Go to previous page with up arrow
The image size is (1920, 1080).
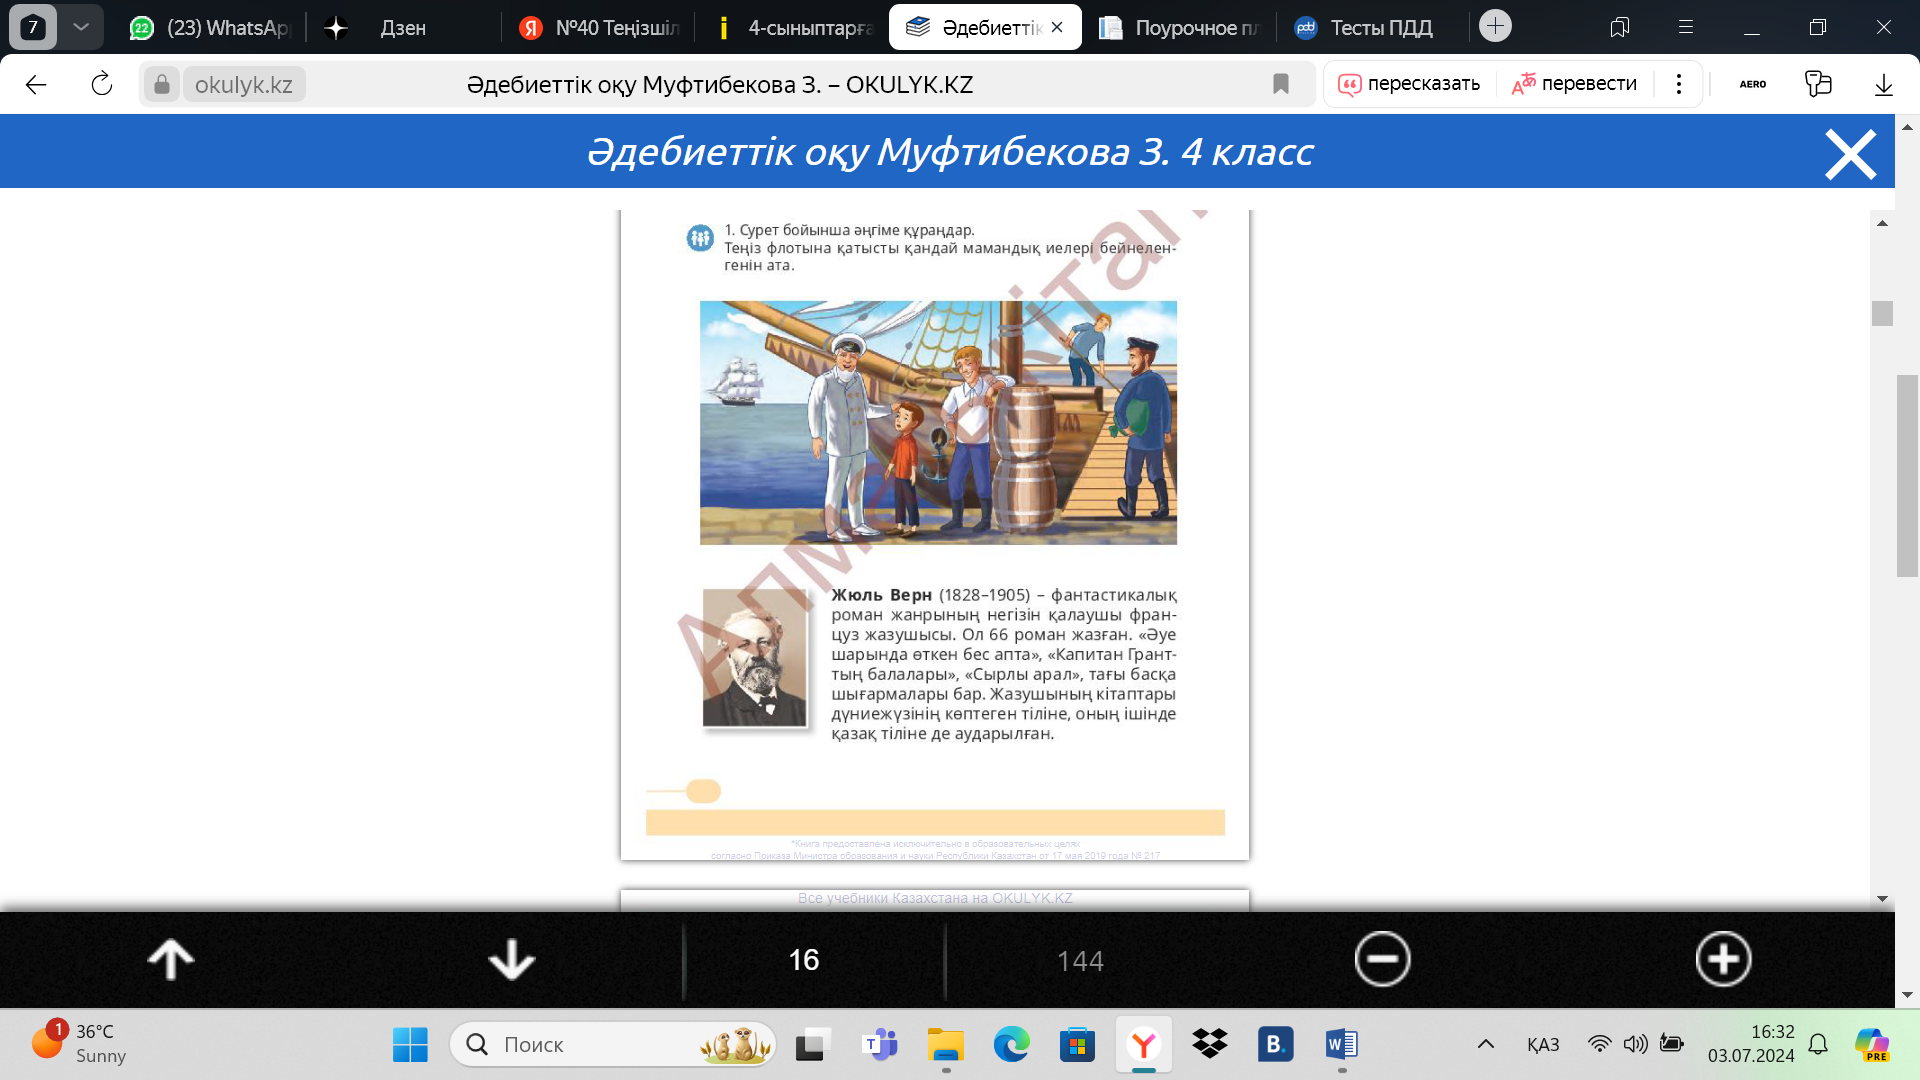(x=171, y=959)
